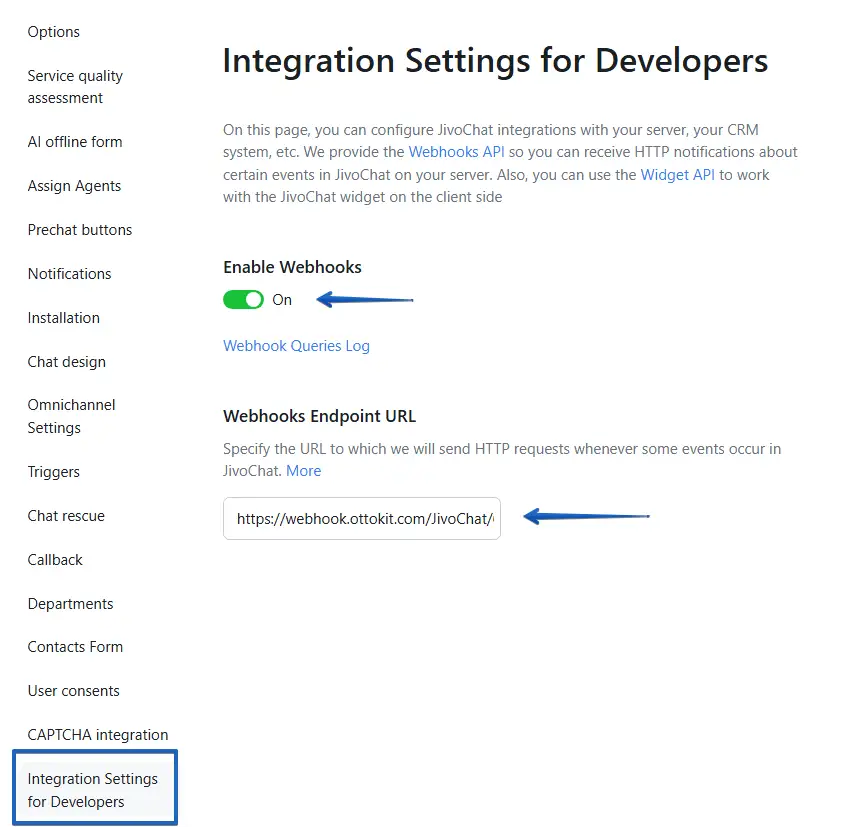
Task: Open the Notifications section
Action: pyautogui.click(x=69, y=274)
